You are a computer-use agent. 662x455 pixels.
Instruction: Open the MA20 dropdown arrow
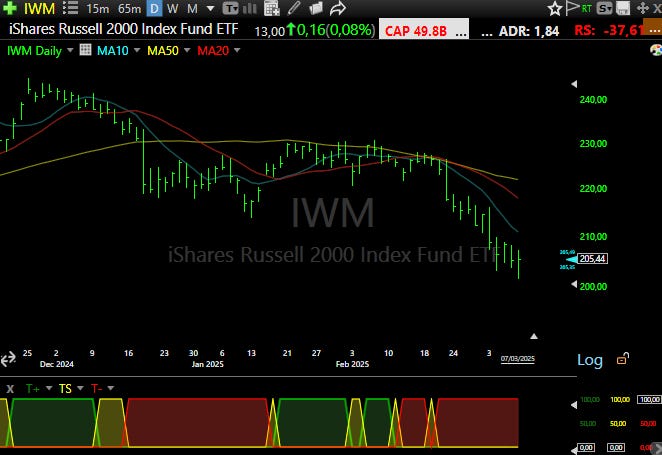(x=237, y=50)
